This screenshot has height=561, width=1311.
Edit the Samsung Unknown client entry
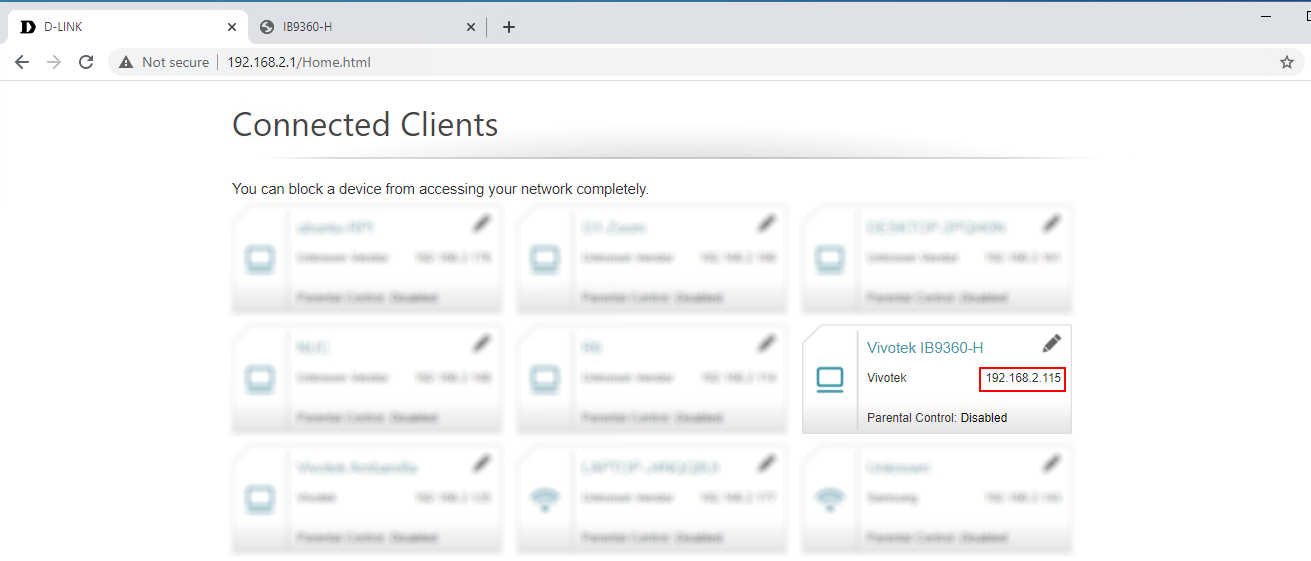point(1051,463)
